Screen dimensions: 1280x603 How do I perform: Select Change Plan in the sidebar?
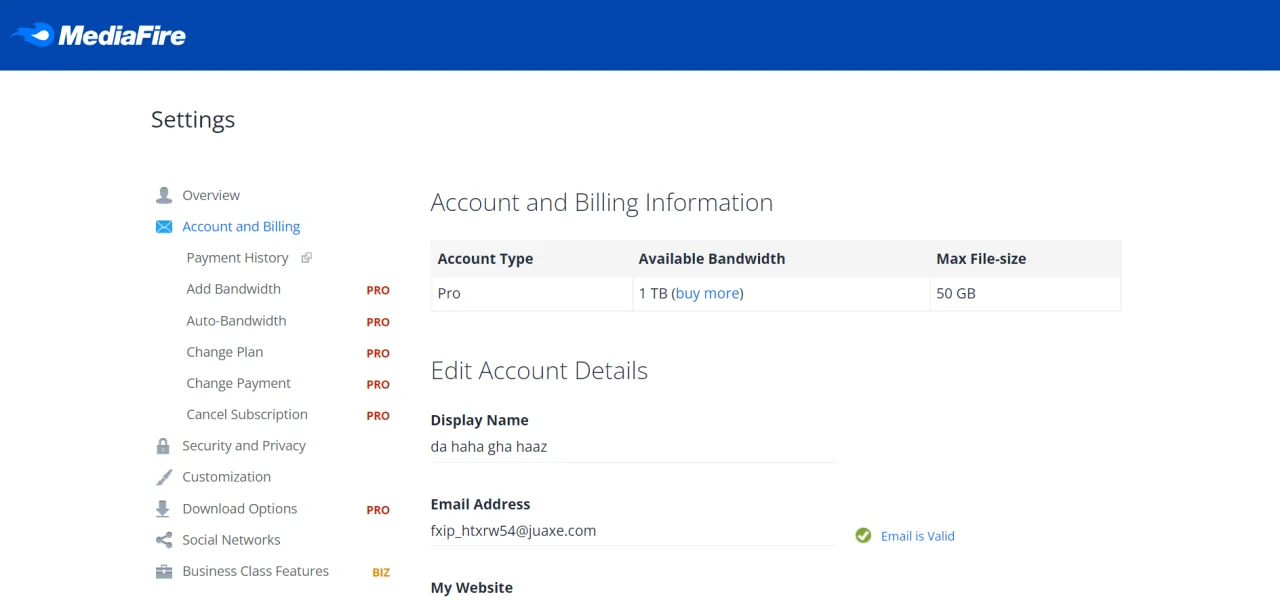(x=225, y=352)
